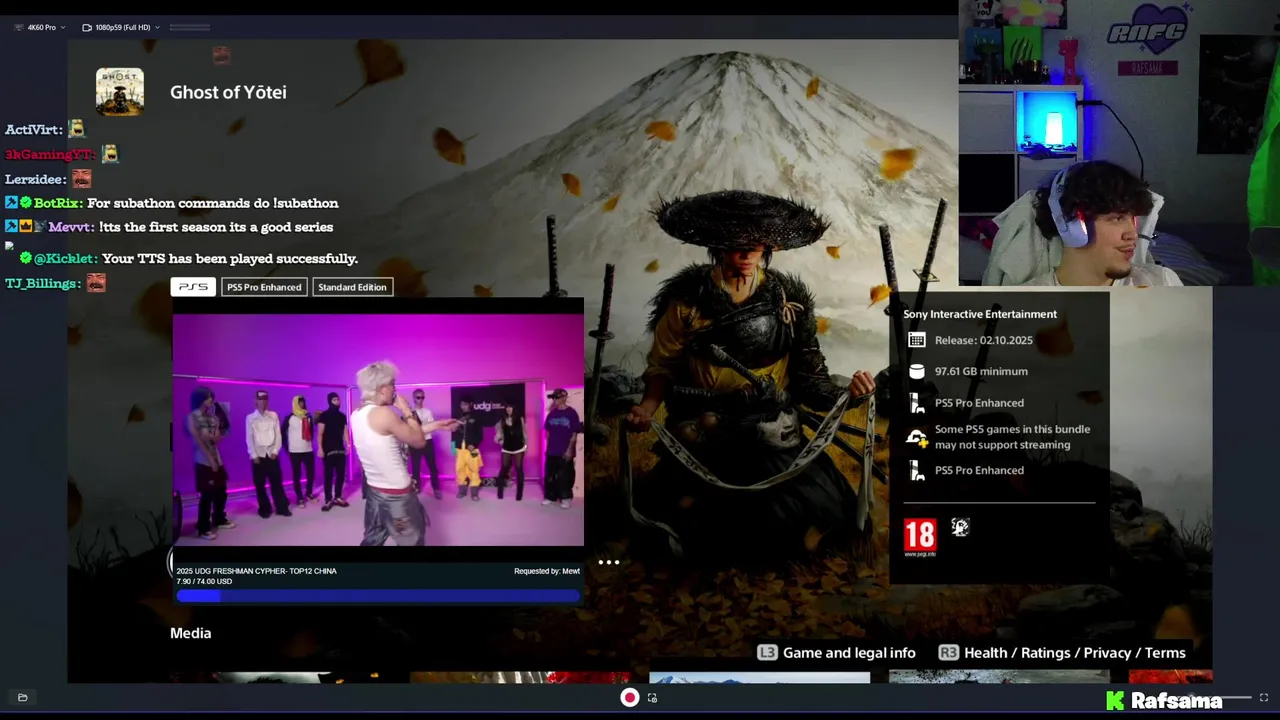Click Mevvt's '!tts the first season' message
This screenshot has width=1280, height=720.
tap(216, 227)
